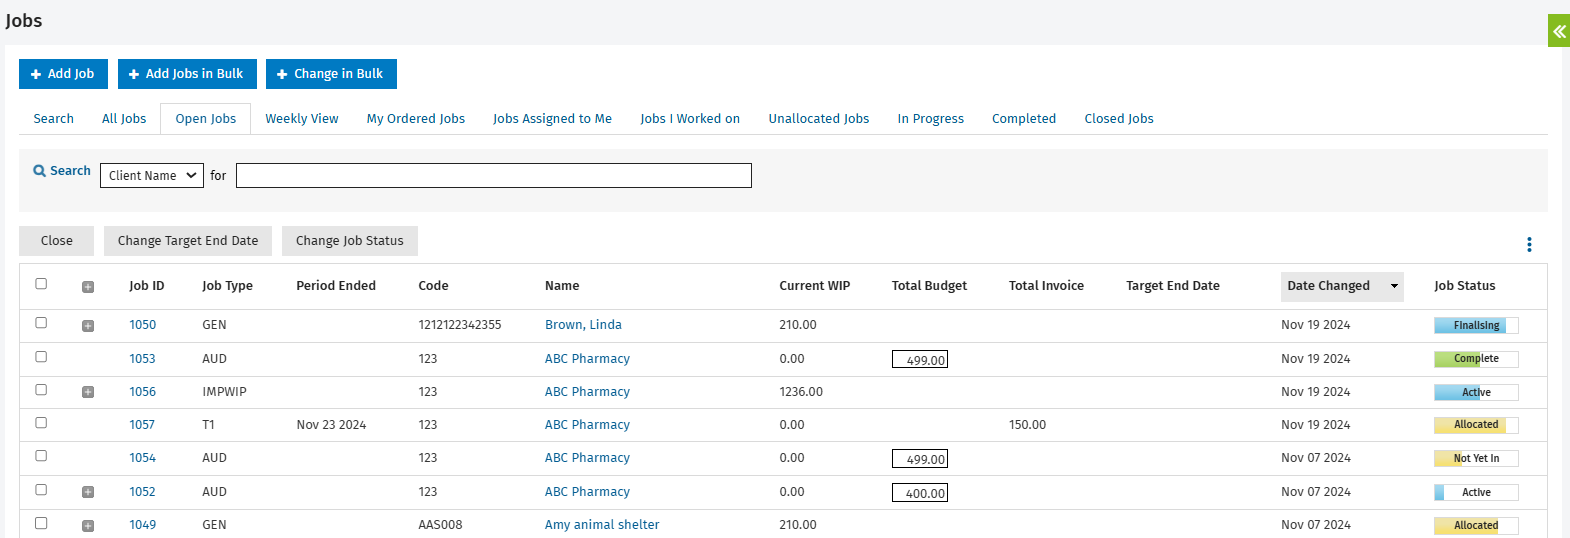
Task: Open Date Changed column sort dropdown
Action: point(1394,286)
